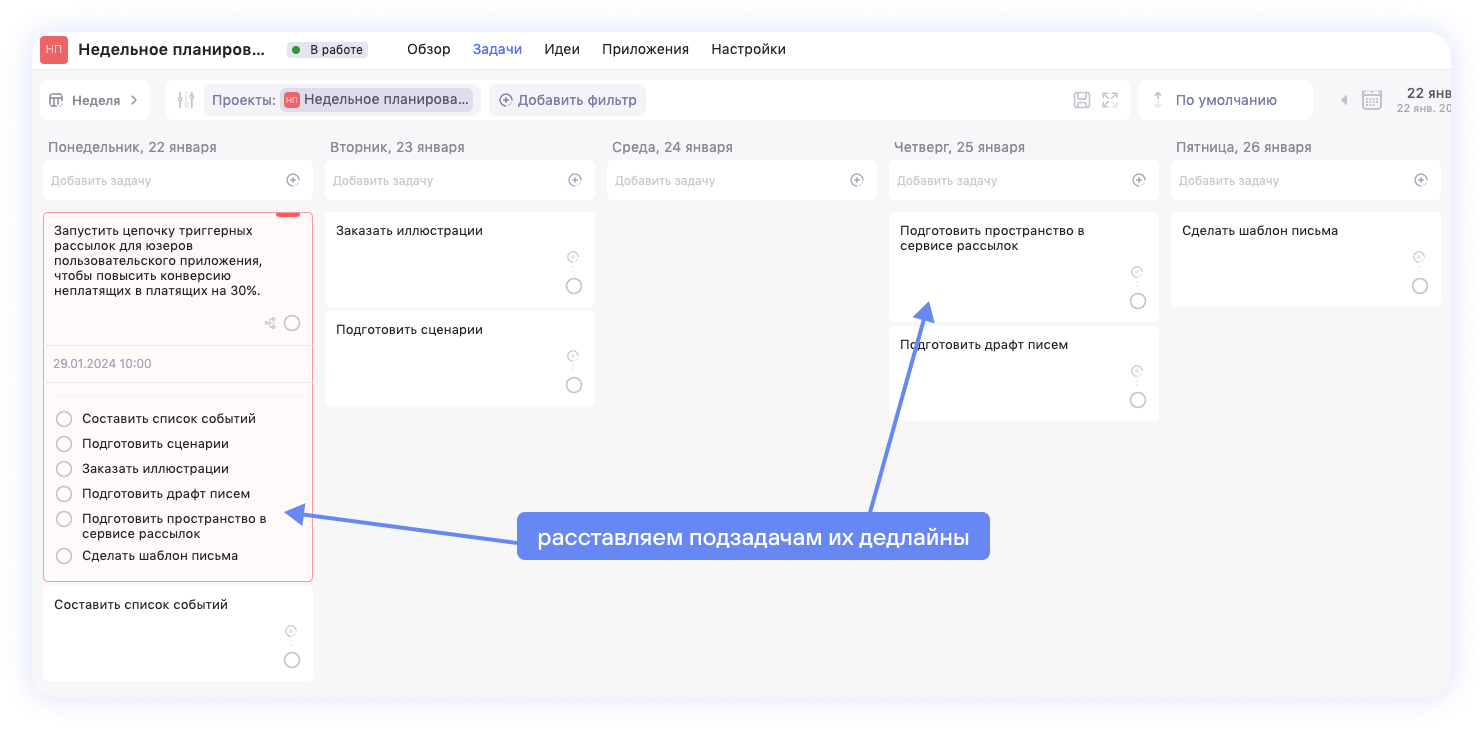Click the filter sliders icon
This screenshot has height=729, width=1483.
pyautogui.click(x=183, y=99)
